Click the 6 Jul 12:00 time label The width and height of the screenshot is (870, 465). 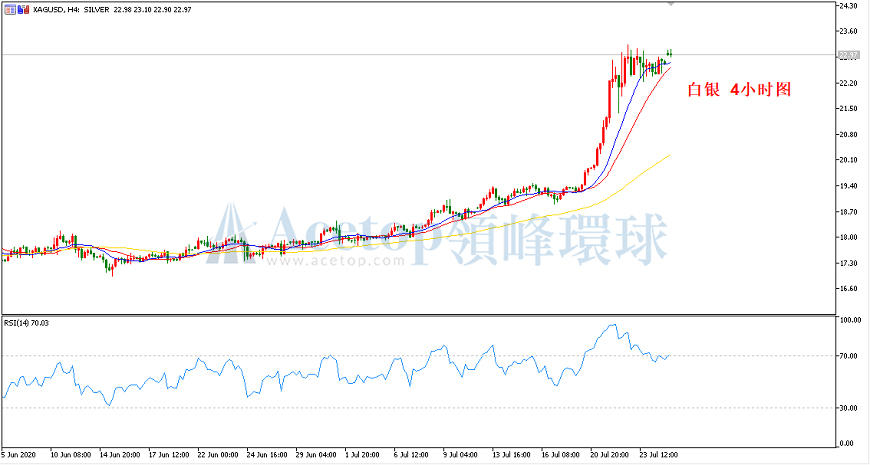(412, 455)
